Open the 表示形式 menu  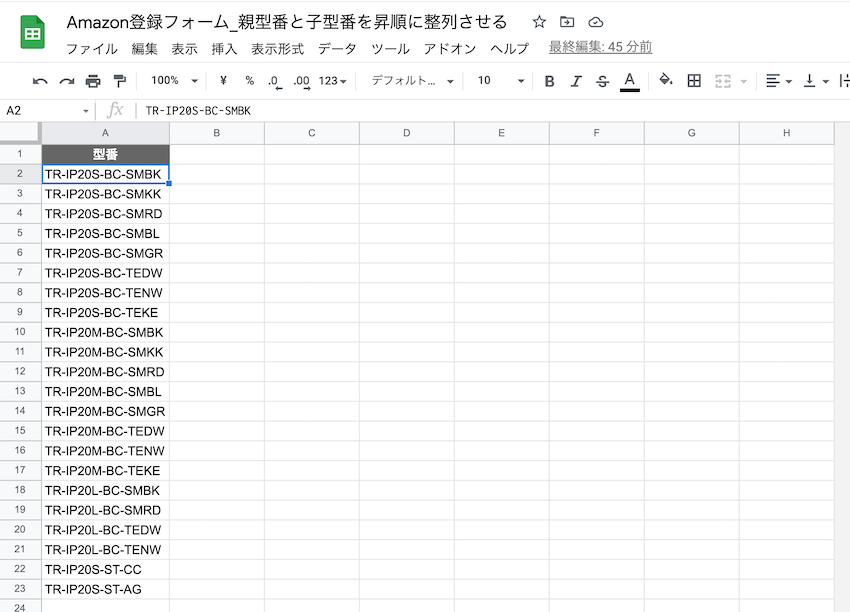pyautogui.click(x=278, y=48)
